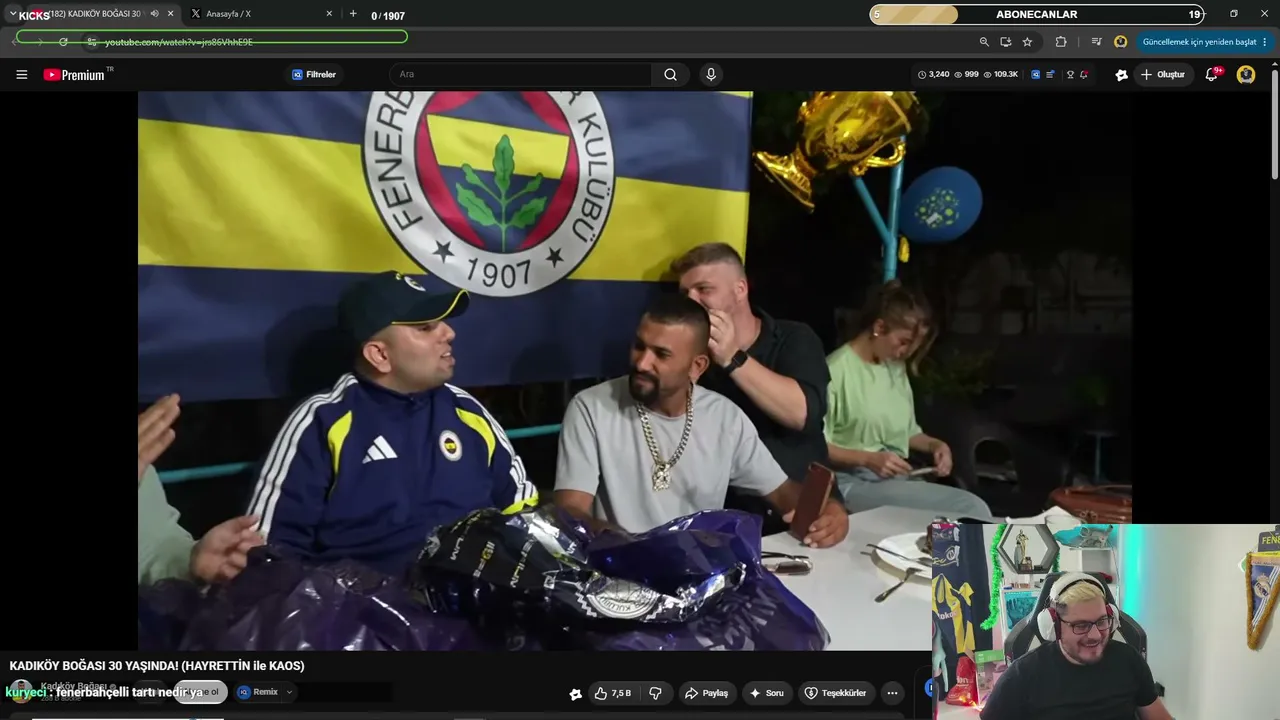Screen dimensions: 1280x720
Task: Click the Filtreler button
Action: 314,75
